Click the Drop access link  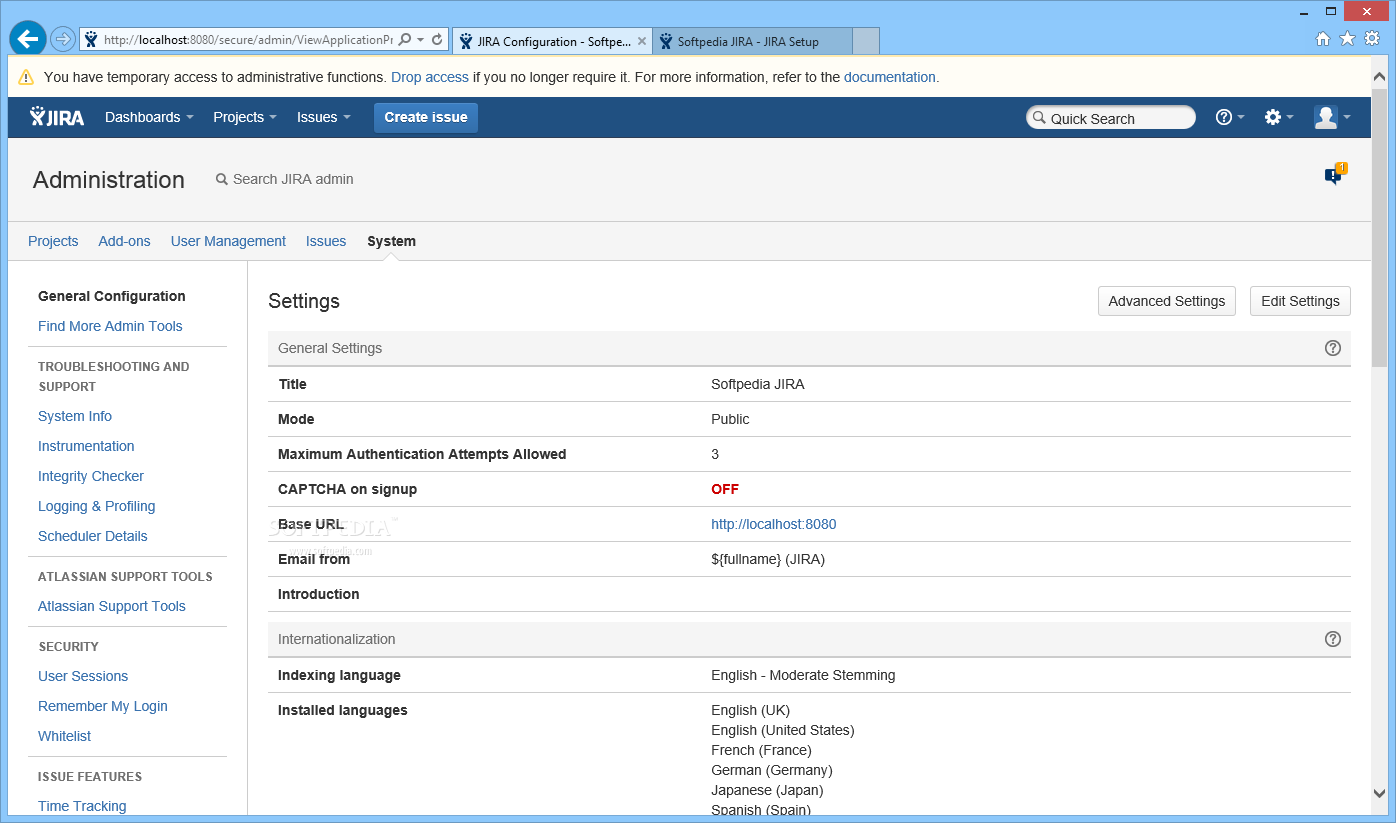430,77
